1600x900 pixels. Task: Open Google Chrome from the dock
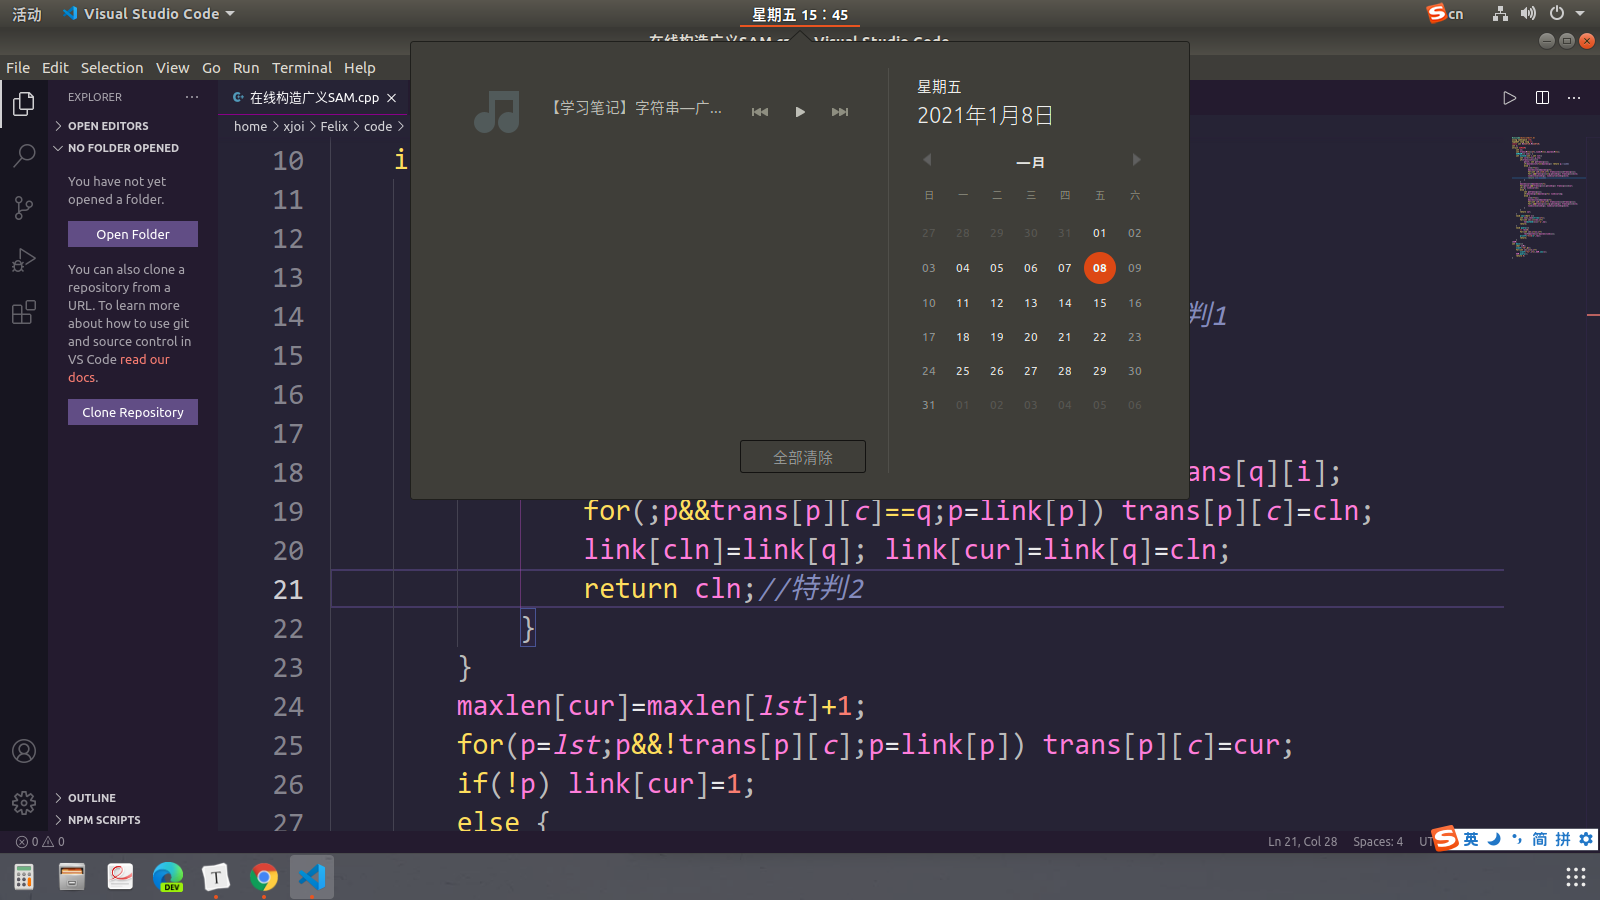264,877
